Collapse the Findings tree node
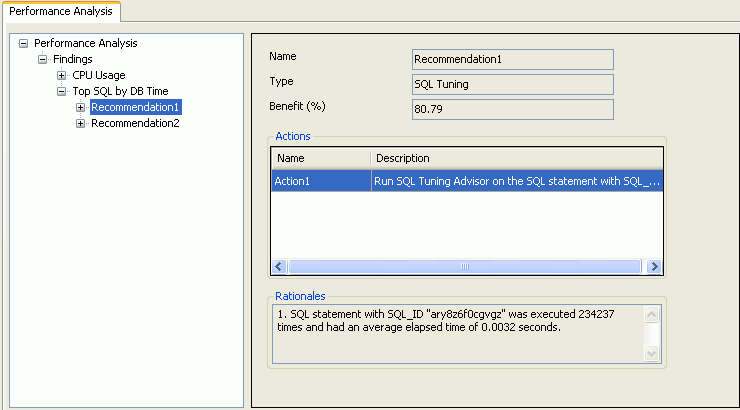 coord(42,59)
